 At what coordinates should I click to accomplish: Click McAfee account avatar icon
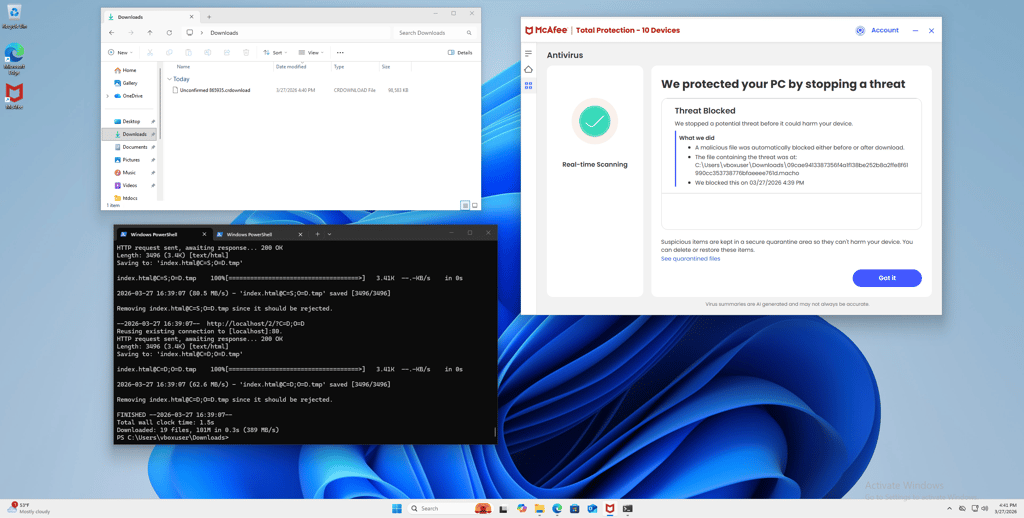(x=861, y=30)
